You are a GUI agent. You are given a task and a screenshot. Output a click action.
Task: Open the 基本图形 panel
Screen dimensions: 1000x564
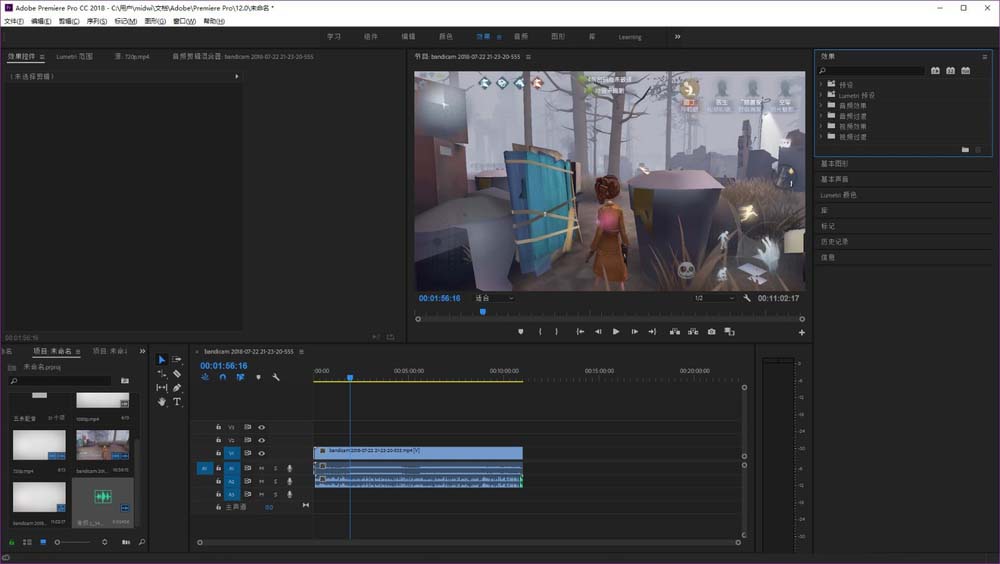834,163
